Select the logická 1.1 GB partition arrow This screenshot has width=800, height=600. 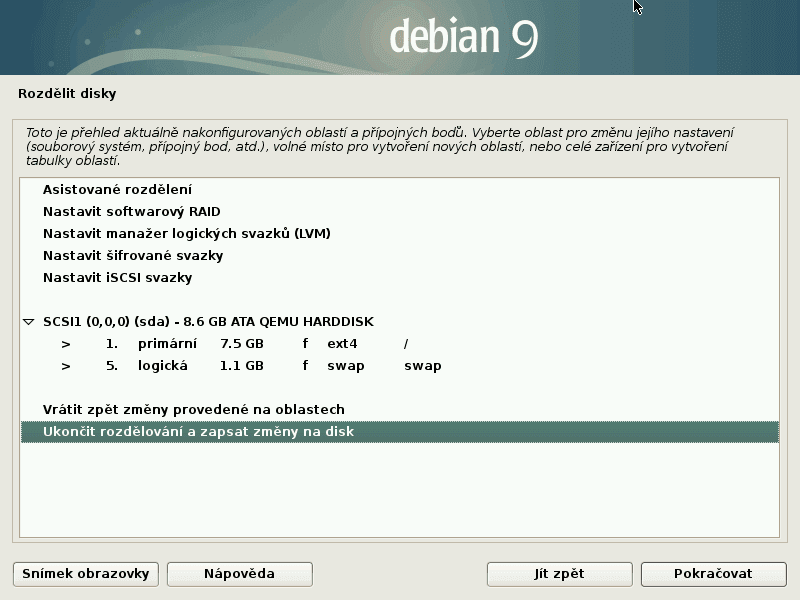point(65,366)
